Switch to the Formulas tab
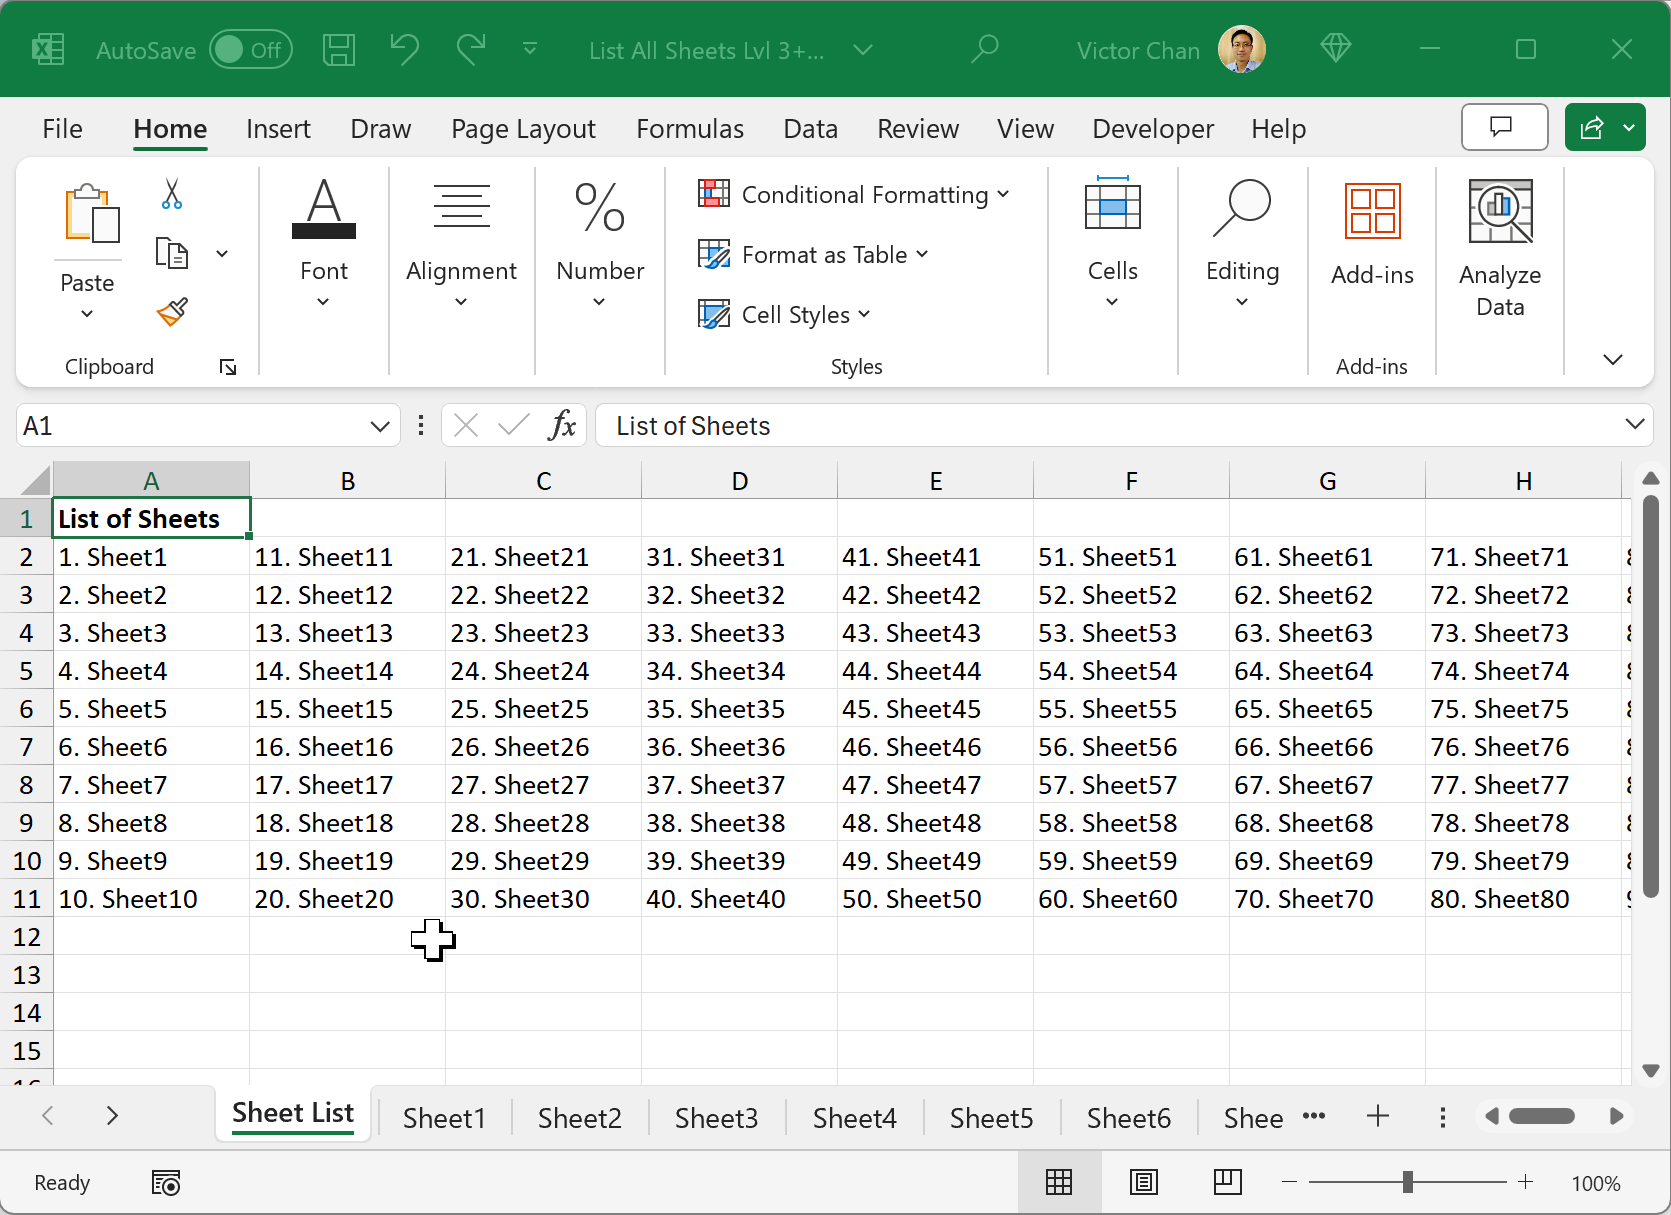The image size is (1671, 1215). point(689,128)
